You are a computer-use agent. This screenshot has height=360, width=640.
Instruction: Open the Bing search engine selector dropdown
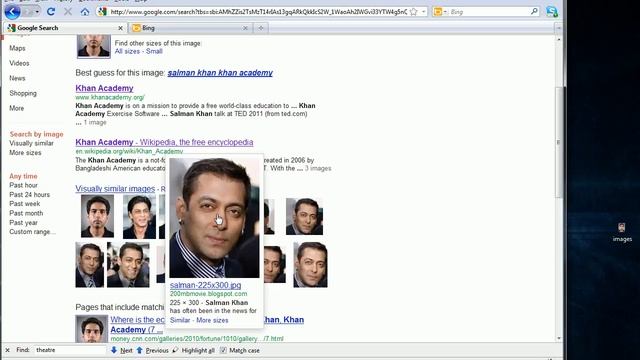pyautogui.click(x=440, y=12)
